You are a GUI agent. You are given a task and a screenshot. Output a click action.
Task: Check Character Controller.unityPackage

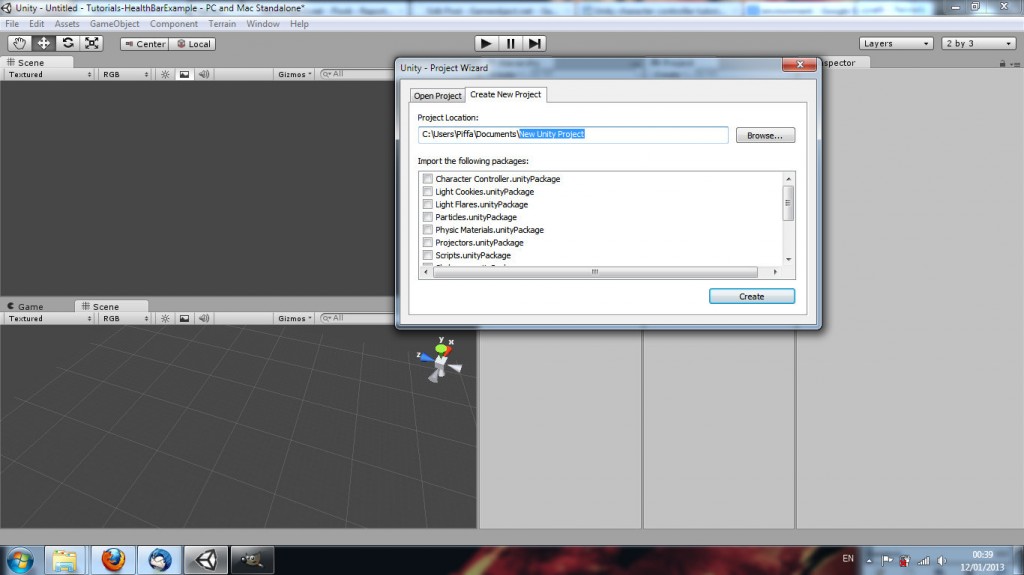[428, 178]
